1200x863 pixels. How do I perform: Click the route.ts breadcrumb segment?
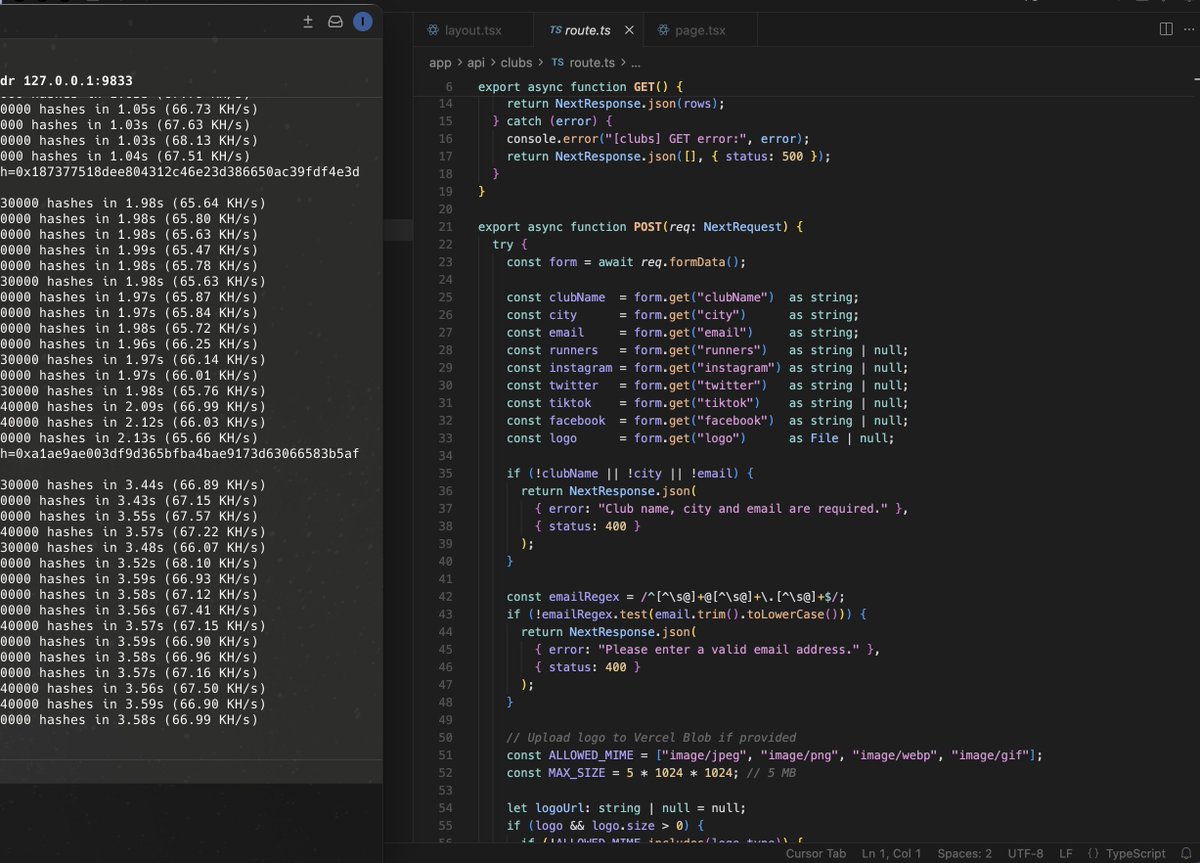(x=592, y=62)
